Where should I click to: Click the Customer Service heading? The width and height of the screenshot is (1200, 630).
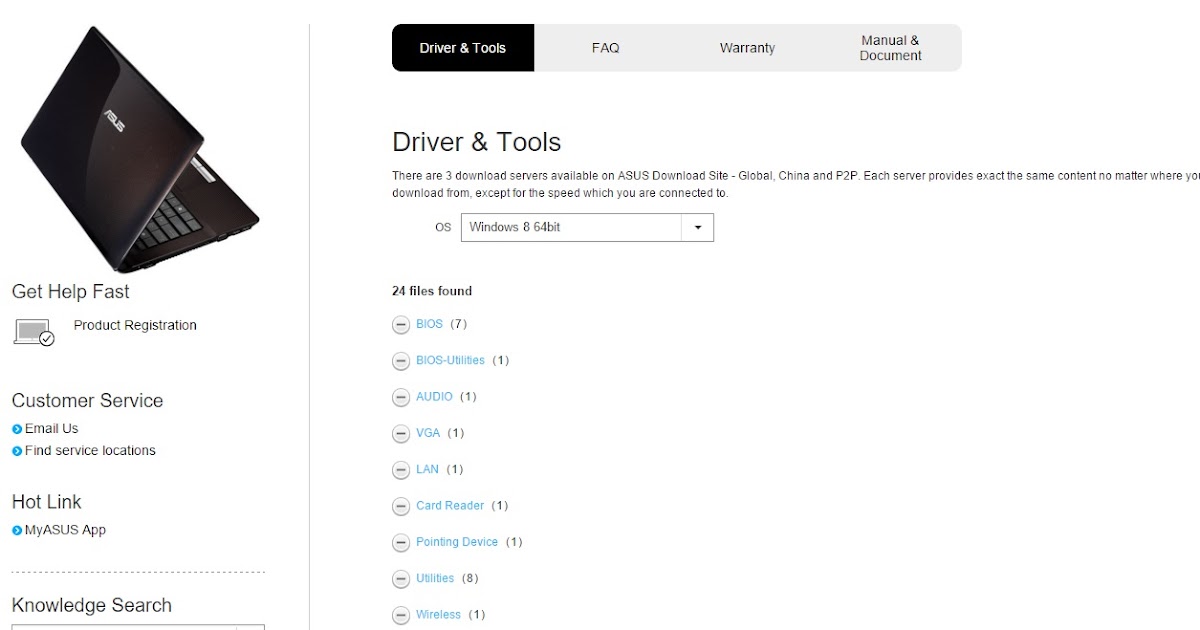click(x=87, y=401)
